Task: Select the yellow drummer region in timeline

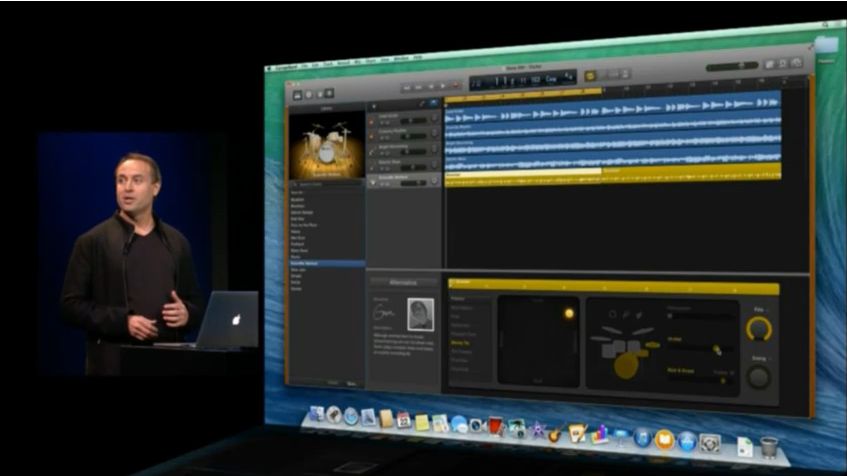Action: click(613, 176)
